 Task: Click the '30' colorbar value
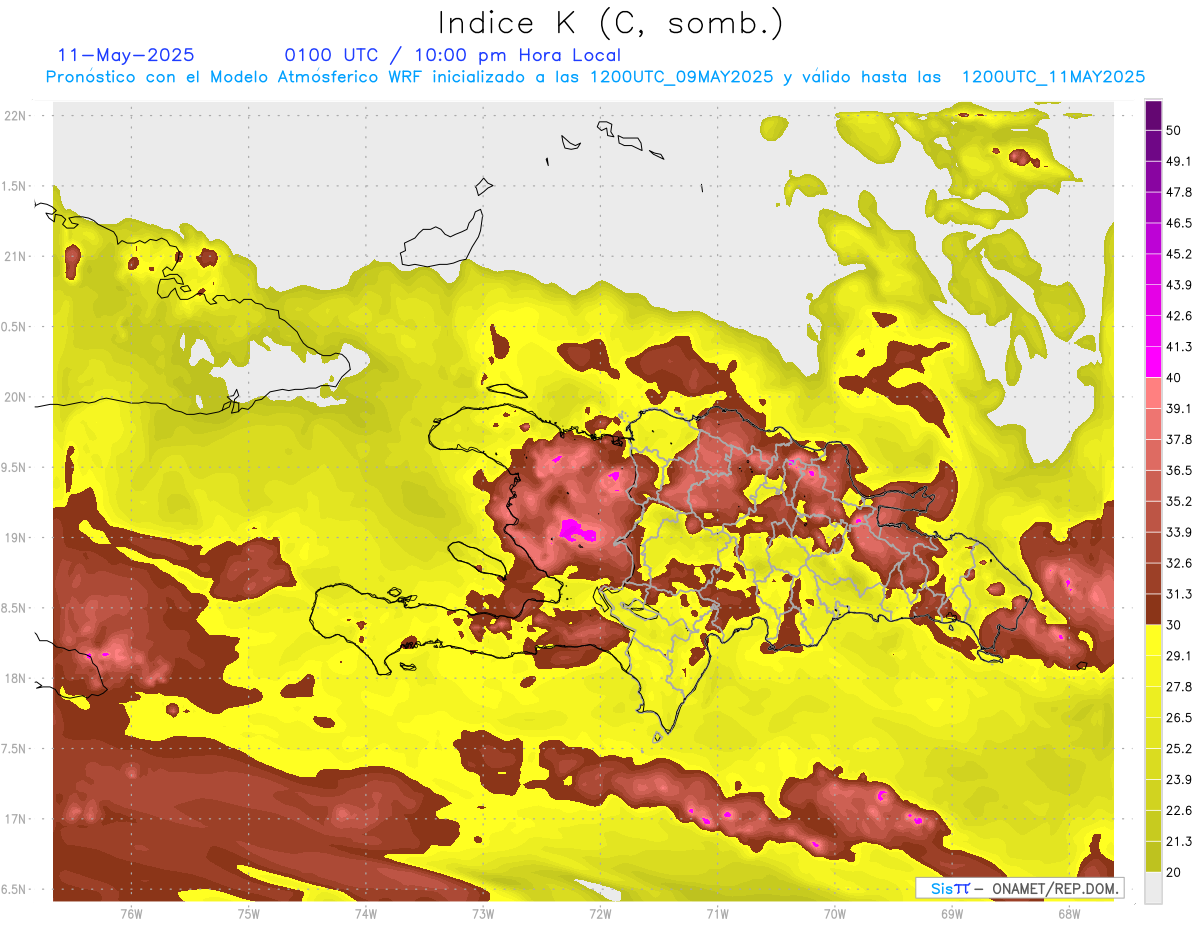(x=1174, y=625)
